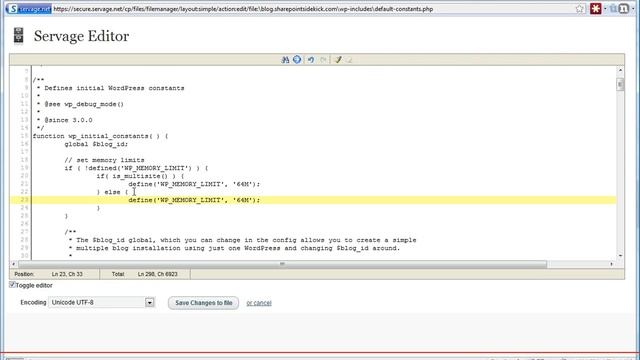Click the servage.net site identity badge
Image resolution: width=640 pixels, height=360 pixels.
[x=29, y=9]
